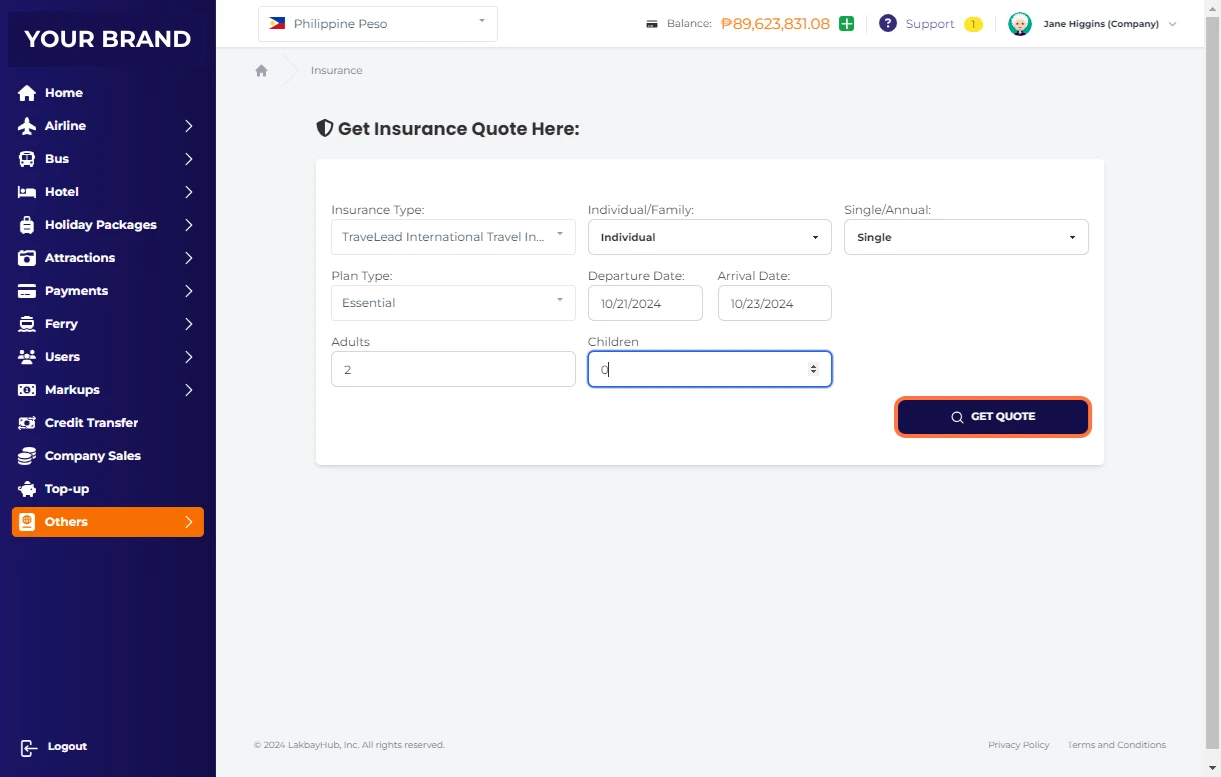Click the Logout icon in sidebar
1221x777 pixels.
28,747
